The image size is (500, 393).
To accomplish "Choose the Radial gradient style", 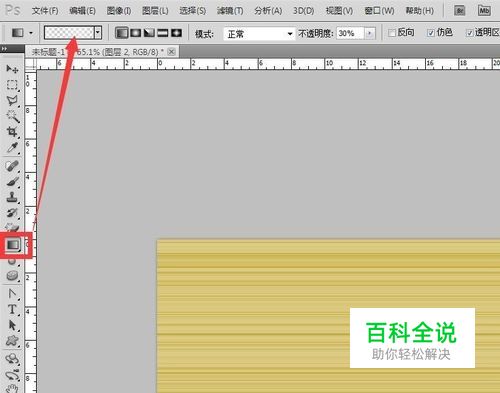I will click(x=136, y=33).
